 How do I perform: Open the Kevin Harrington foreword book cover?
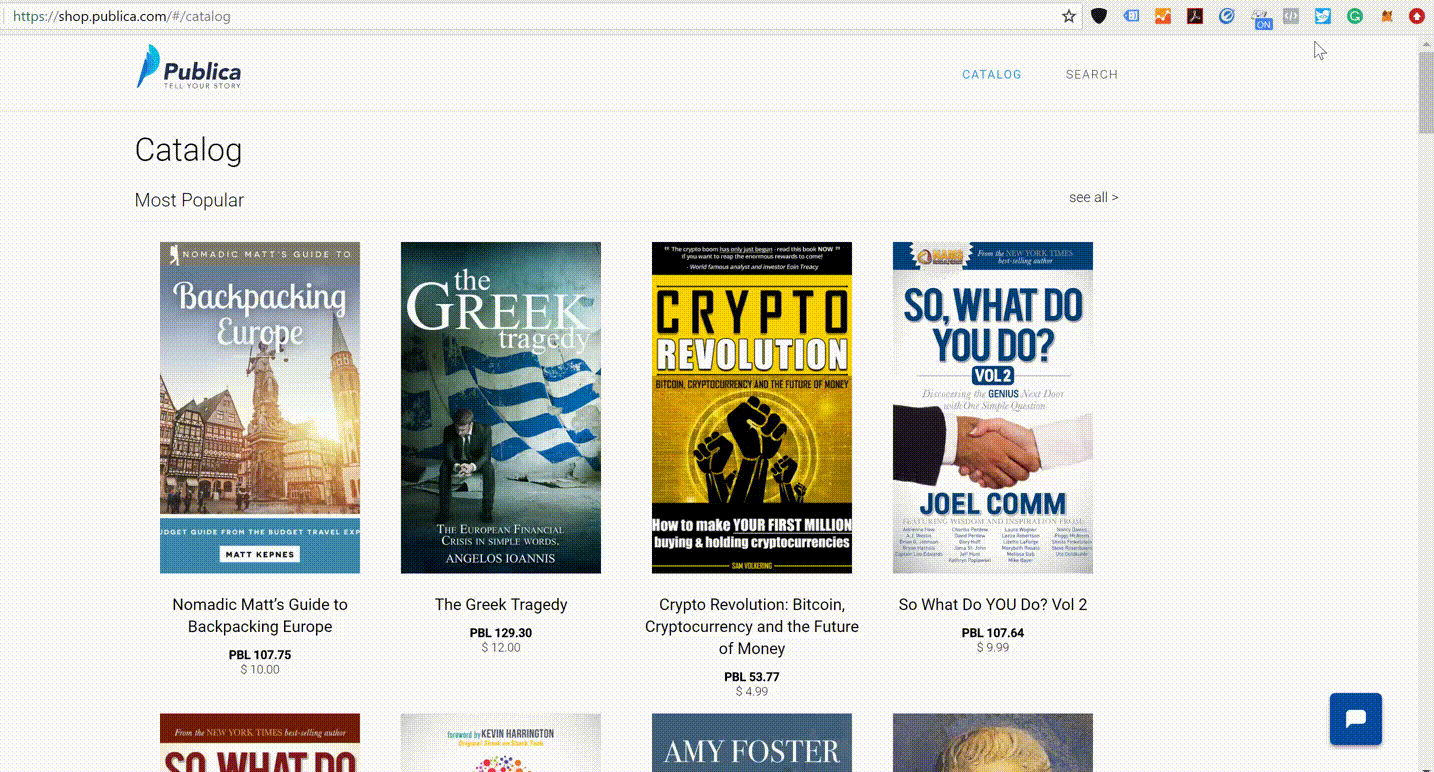[501, 742]
